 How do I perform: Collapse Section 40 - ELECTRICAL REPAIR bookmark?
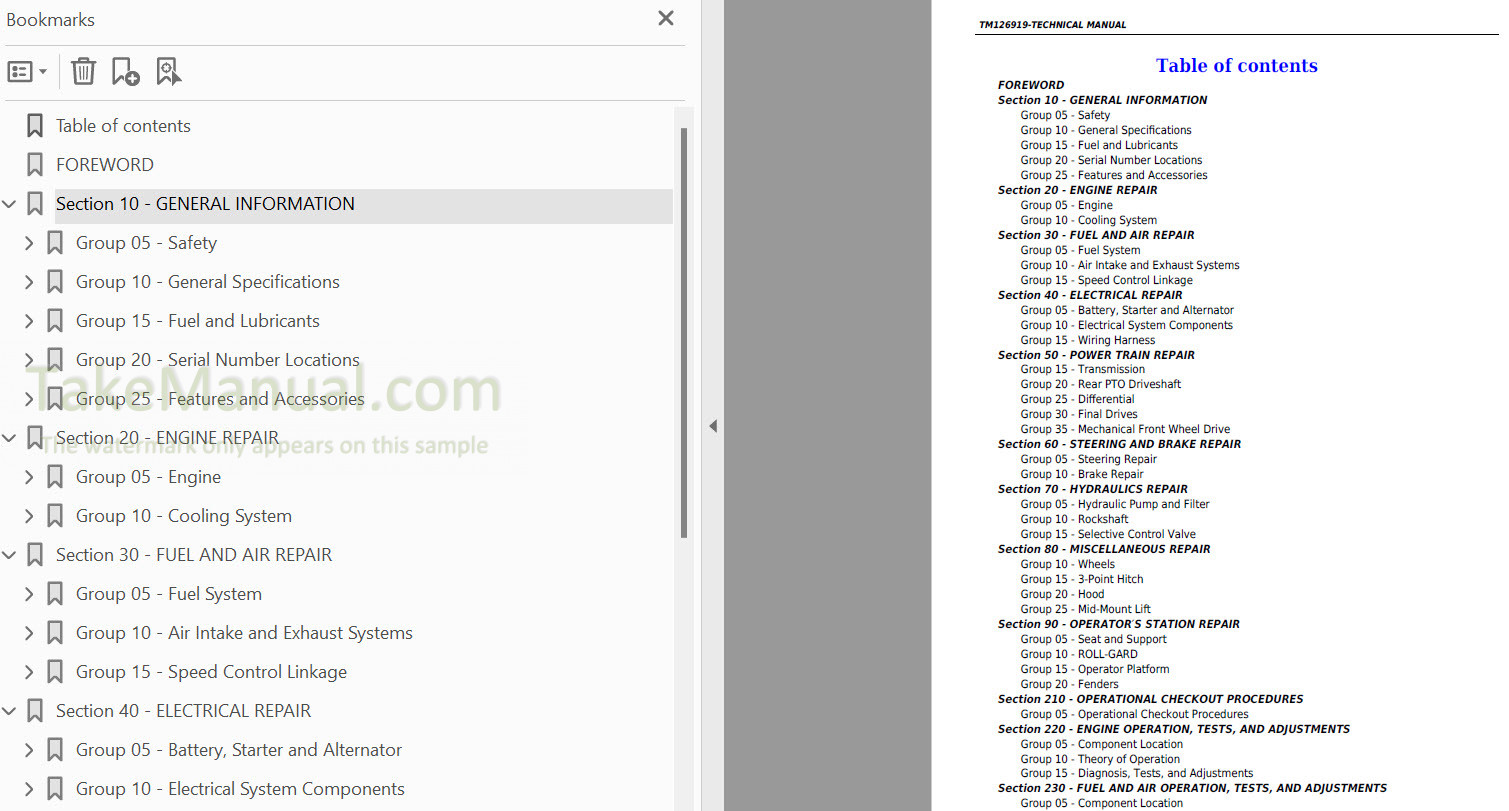pyautogui.click(x=10, y=711)
